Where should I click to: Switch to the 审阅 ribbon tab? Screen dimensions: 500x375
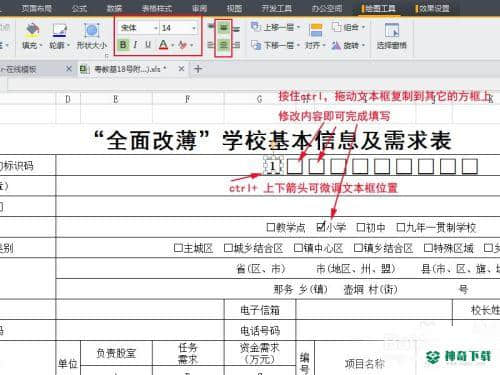coord(199,8)
